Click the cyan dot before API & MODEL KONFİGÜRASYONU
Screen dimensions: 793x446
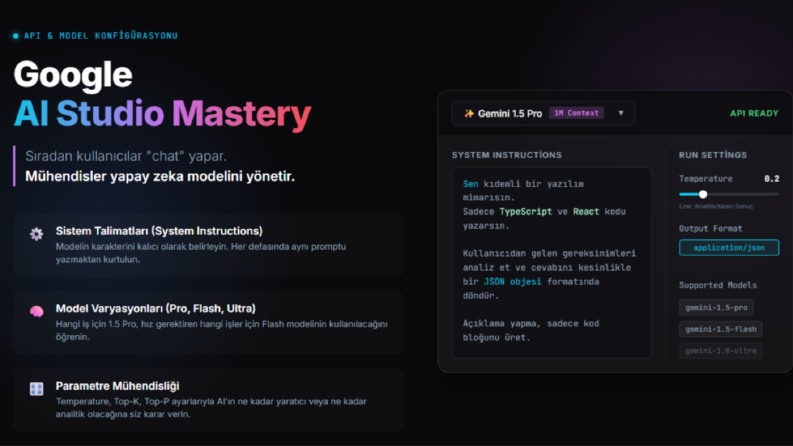pyautogui.click(x=16, y=36)
